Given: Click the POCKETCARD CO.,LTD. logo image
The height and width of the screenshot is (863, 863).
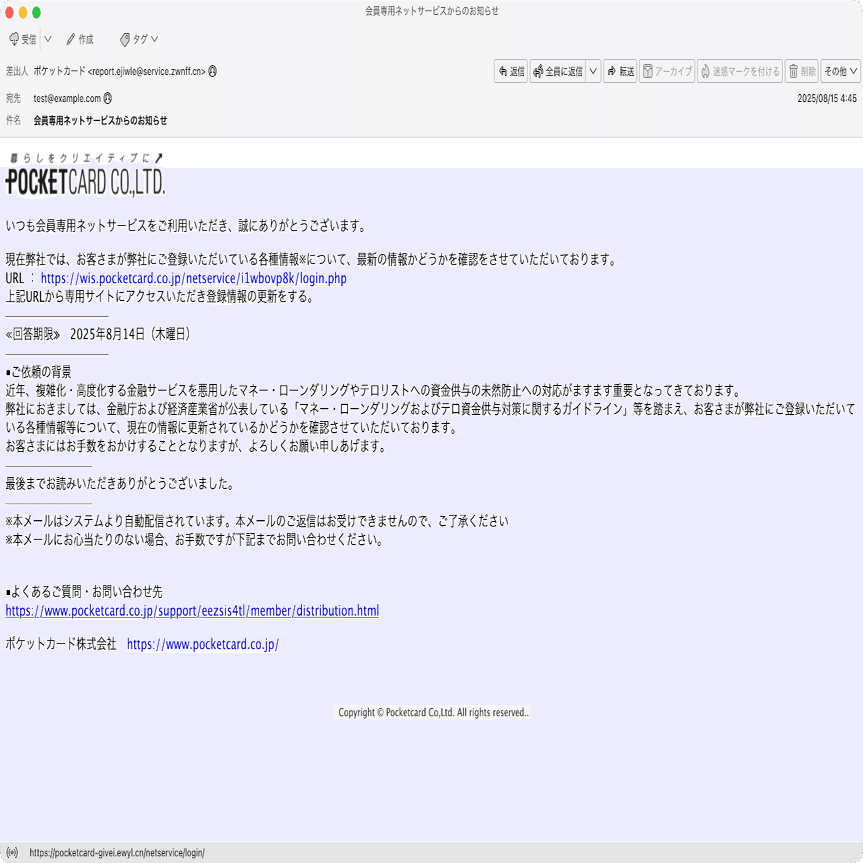Looking at the screenshot, I should (88, 180).
